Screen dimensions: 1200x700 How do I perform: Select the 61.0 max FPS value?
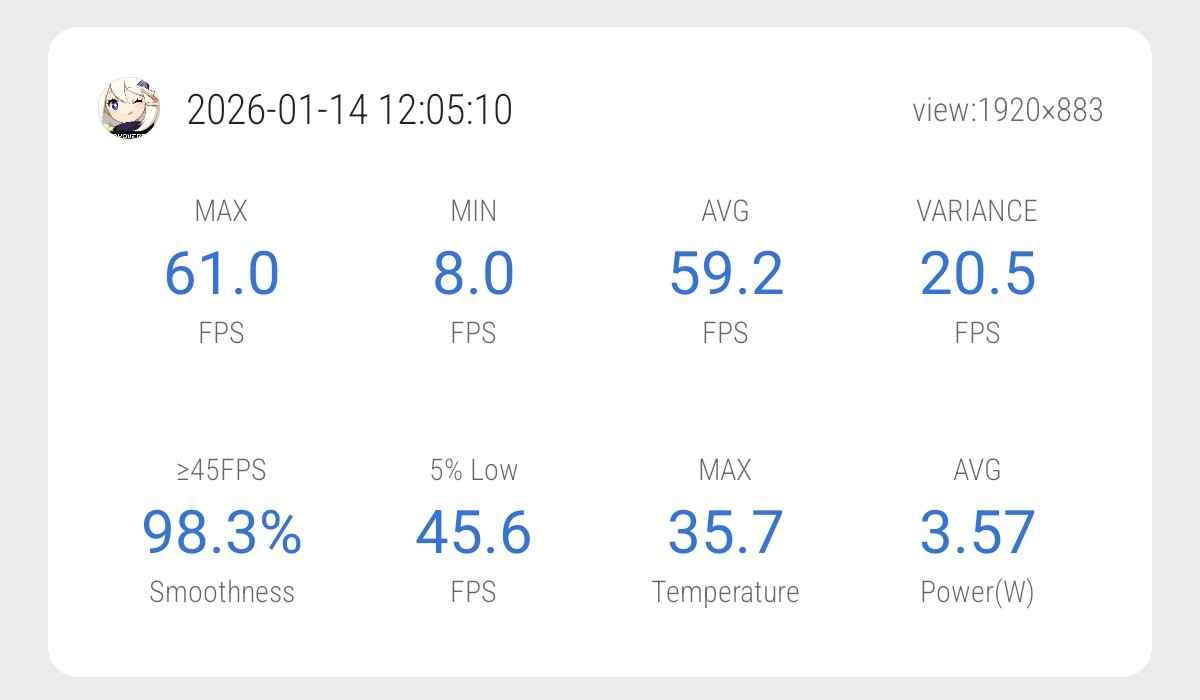point(221,273)
